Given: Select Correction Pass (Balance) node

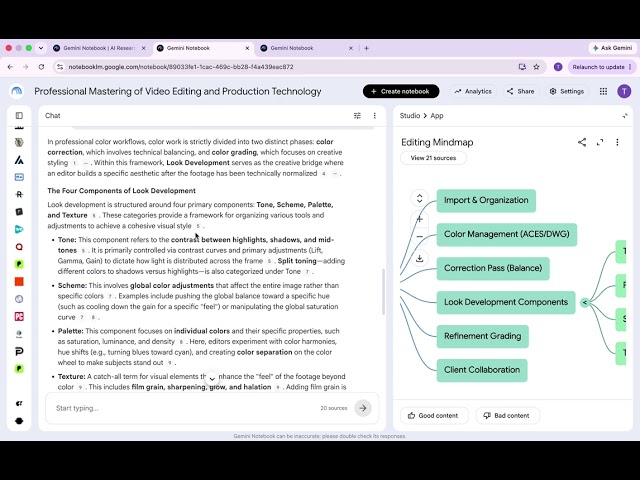Looking at the screenshot, I should pyautogui.click(x=493, y=268).
